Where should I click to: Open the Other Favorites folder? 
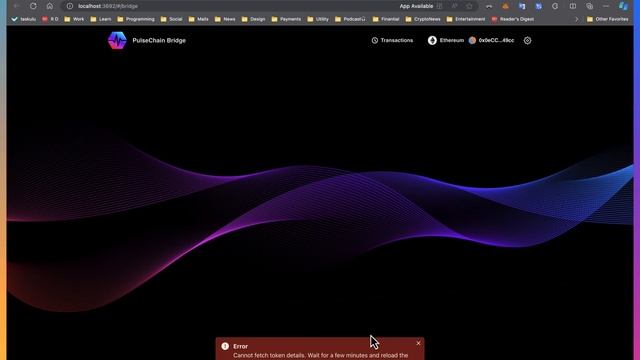[607, 19]
